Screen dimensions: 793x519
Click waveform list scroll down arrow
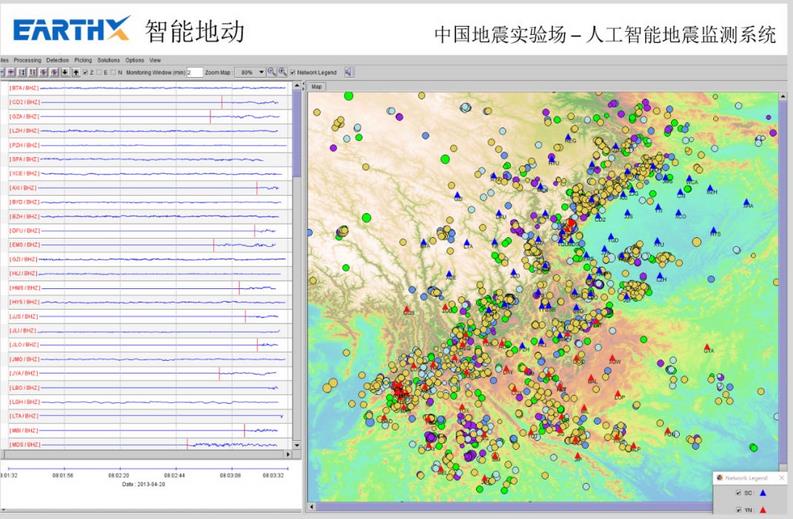(x=297, y=446)
